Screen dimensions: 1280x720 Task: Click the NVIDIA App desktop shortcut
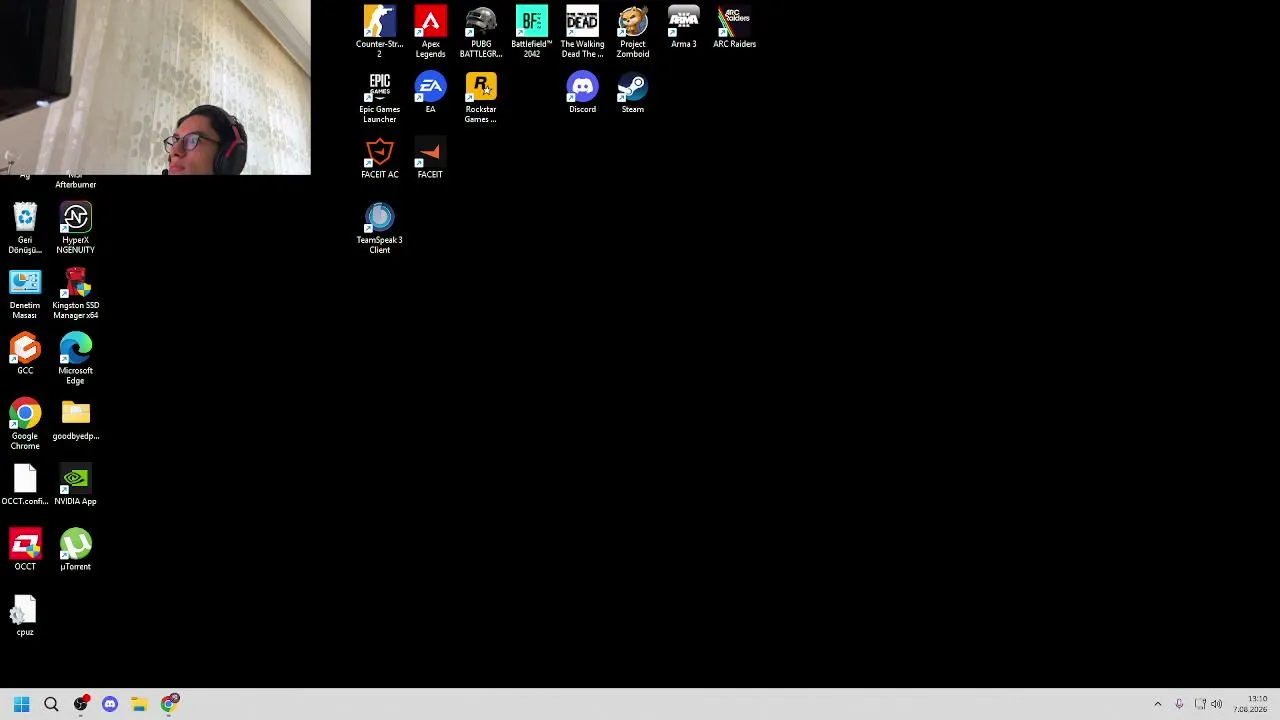75,484
